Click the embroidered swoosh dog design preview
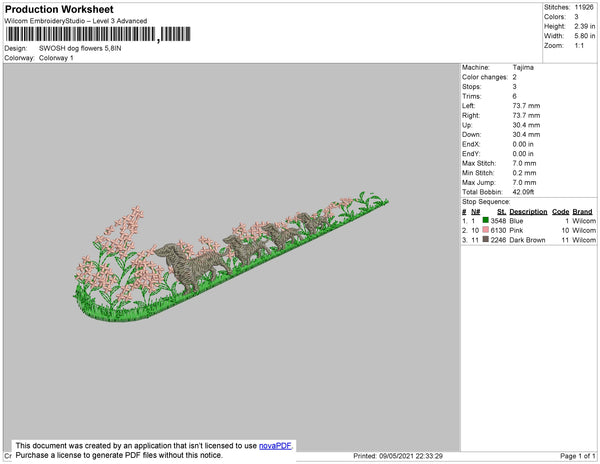Image resolution: width=600 pixels, height=464 pixels. (231, 257)
